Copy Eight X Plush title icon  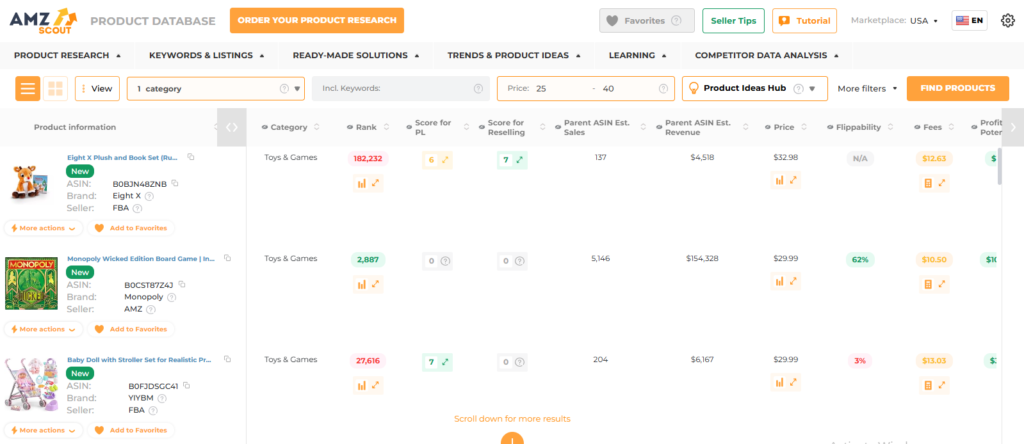click(x=191, y=157)
